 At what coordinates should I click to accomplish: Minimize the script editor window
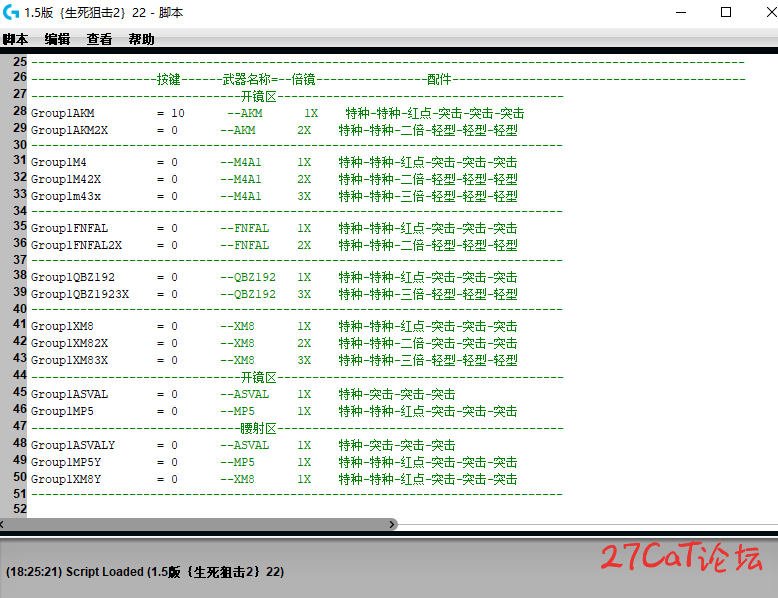pyautogui.click(x=681, y=12)
